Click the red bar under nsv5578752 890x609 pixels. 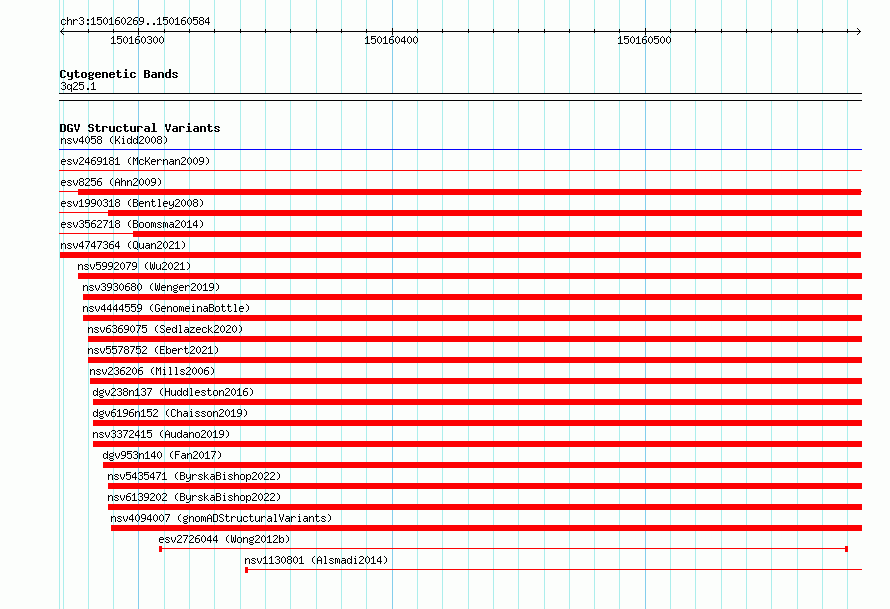pos(475,360)
